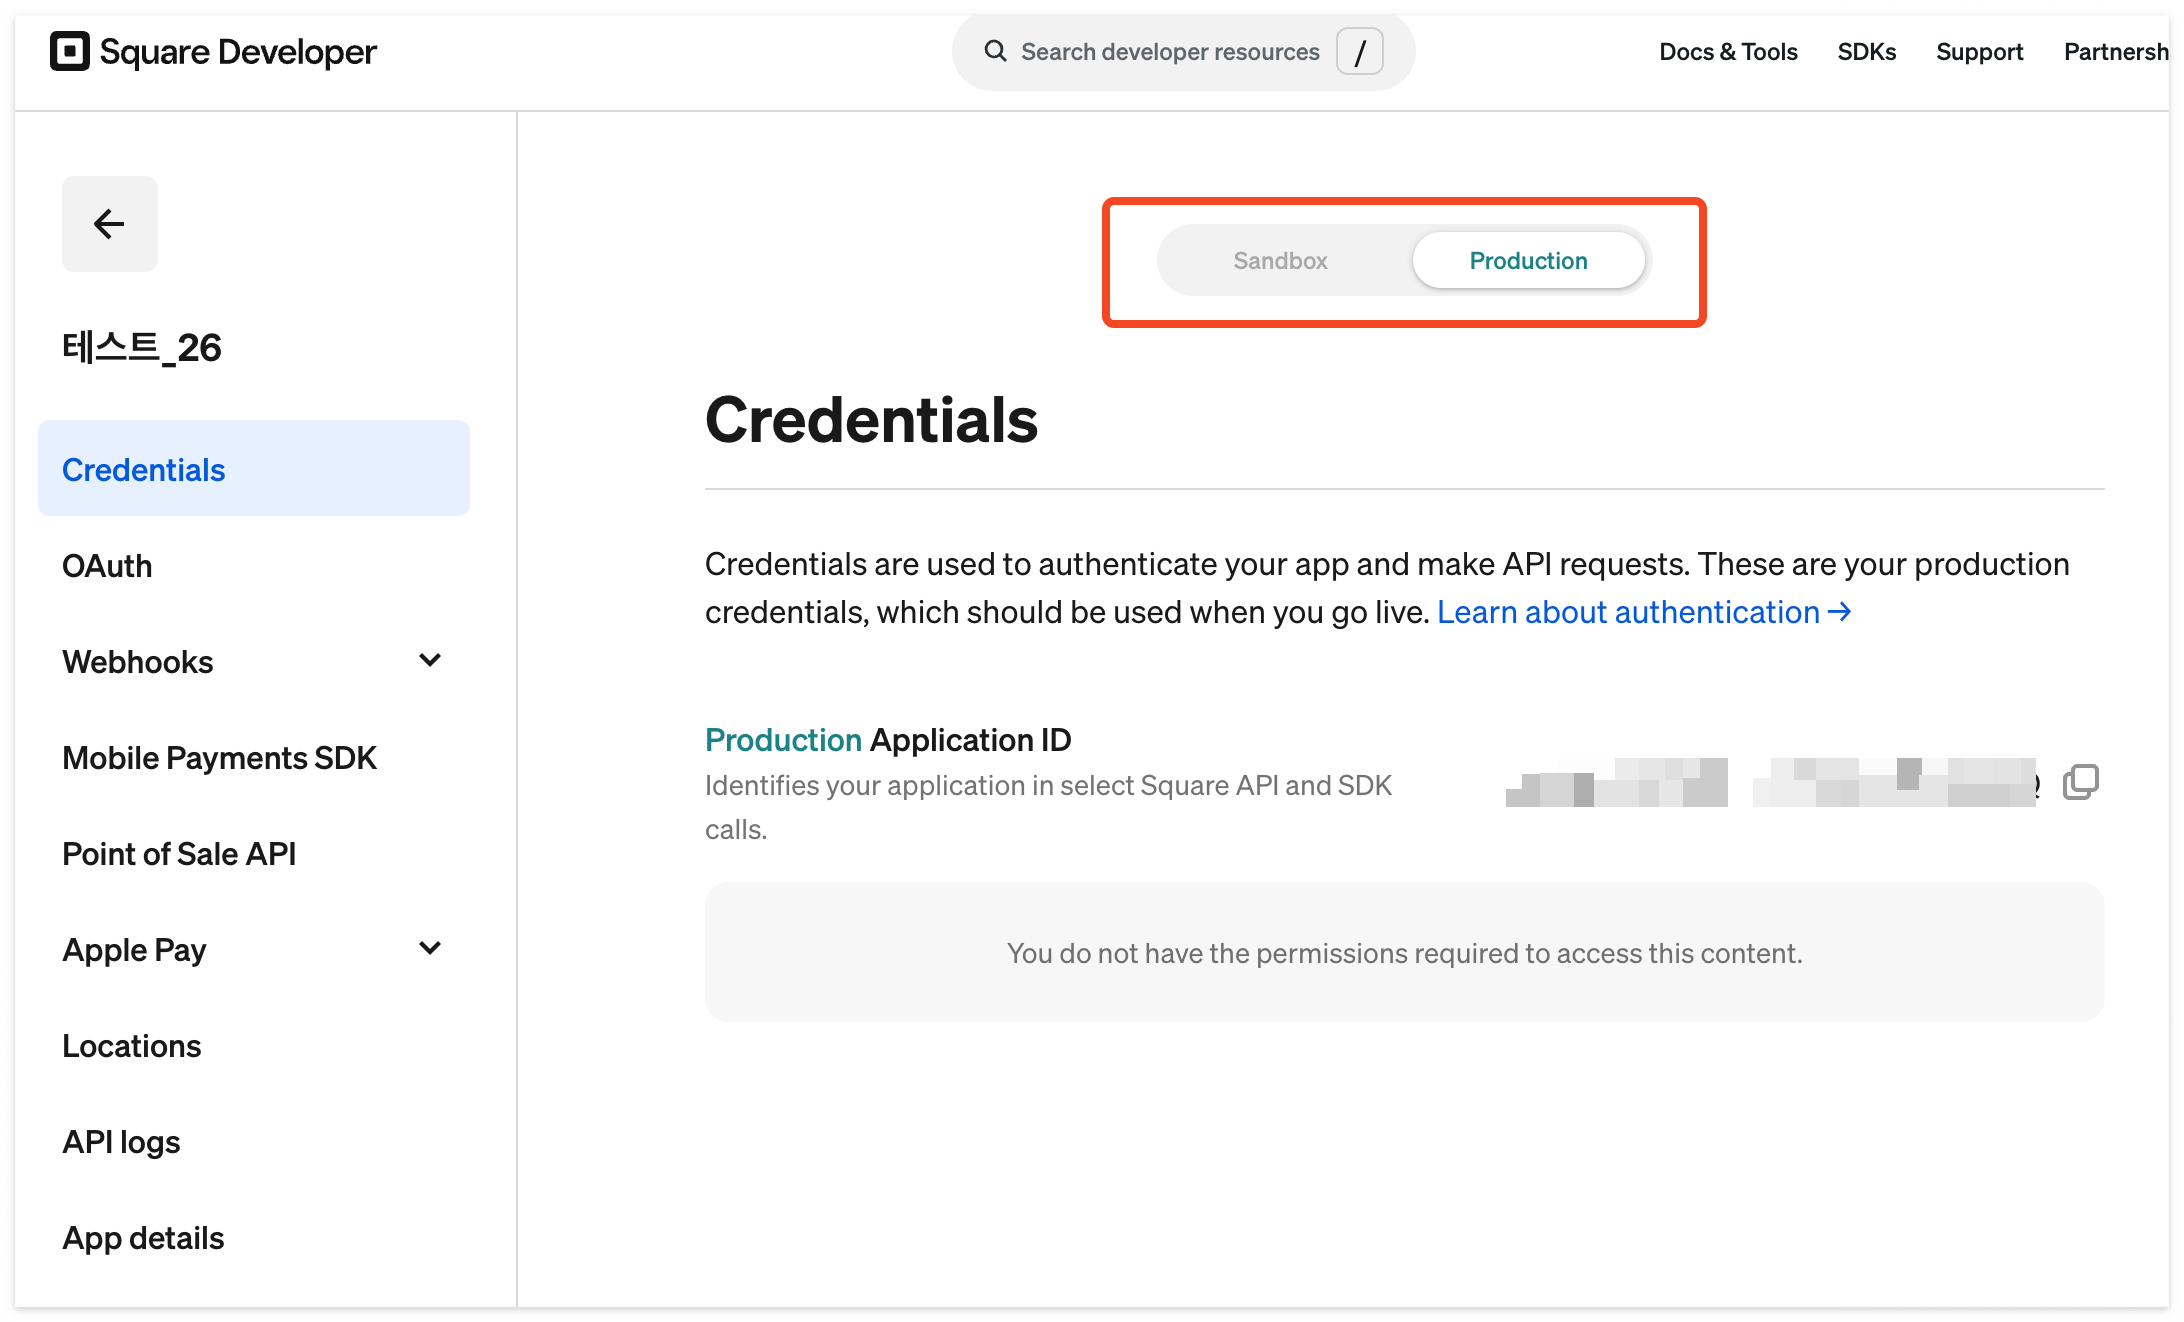Screen dimensions: 2184x1322
Task: Focus the Search developer resources field
Action: 1183,51
